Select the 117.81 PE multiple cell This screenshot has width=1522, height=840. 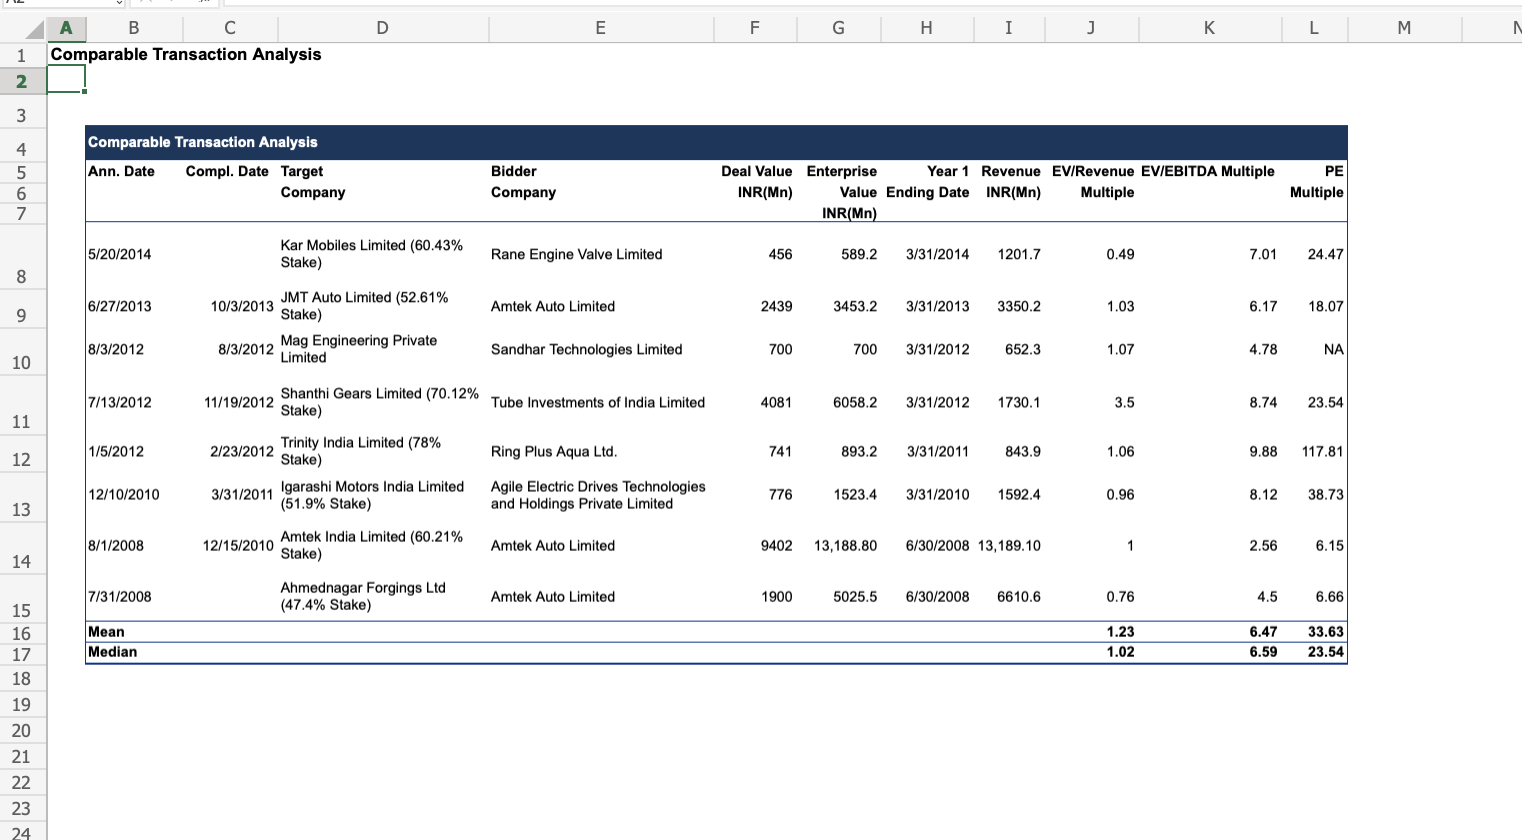(1321, 452)
